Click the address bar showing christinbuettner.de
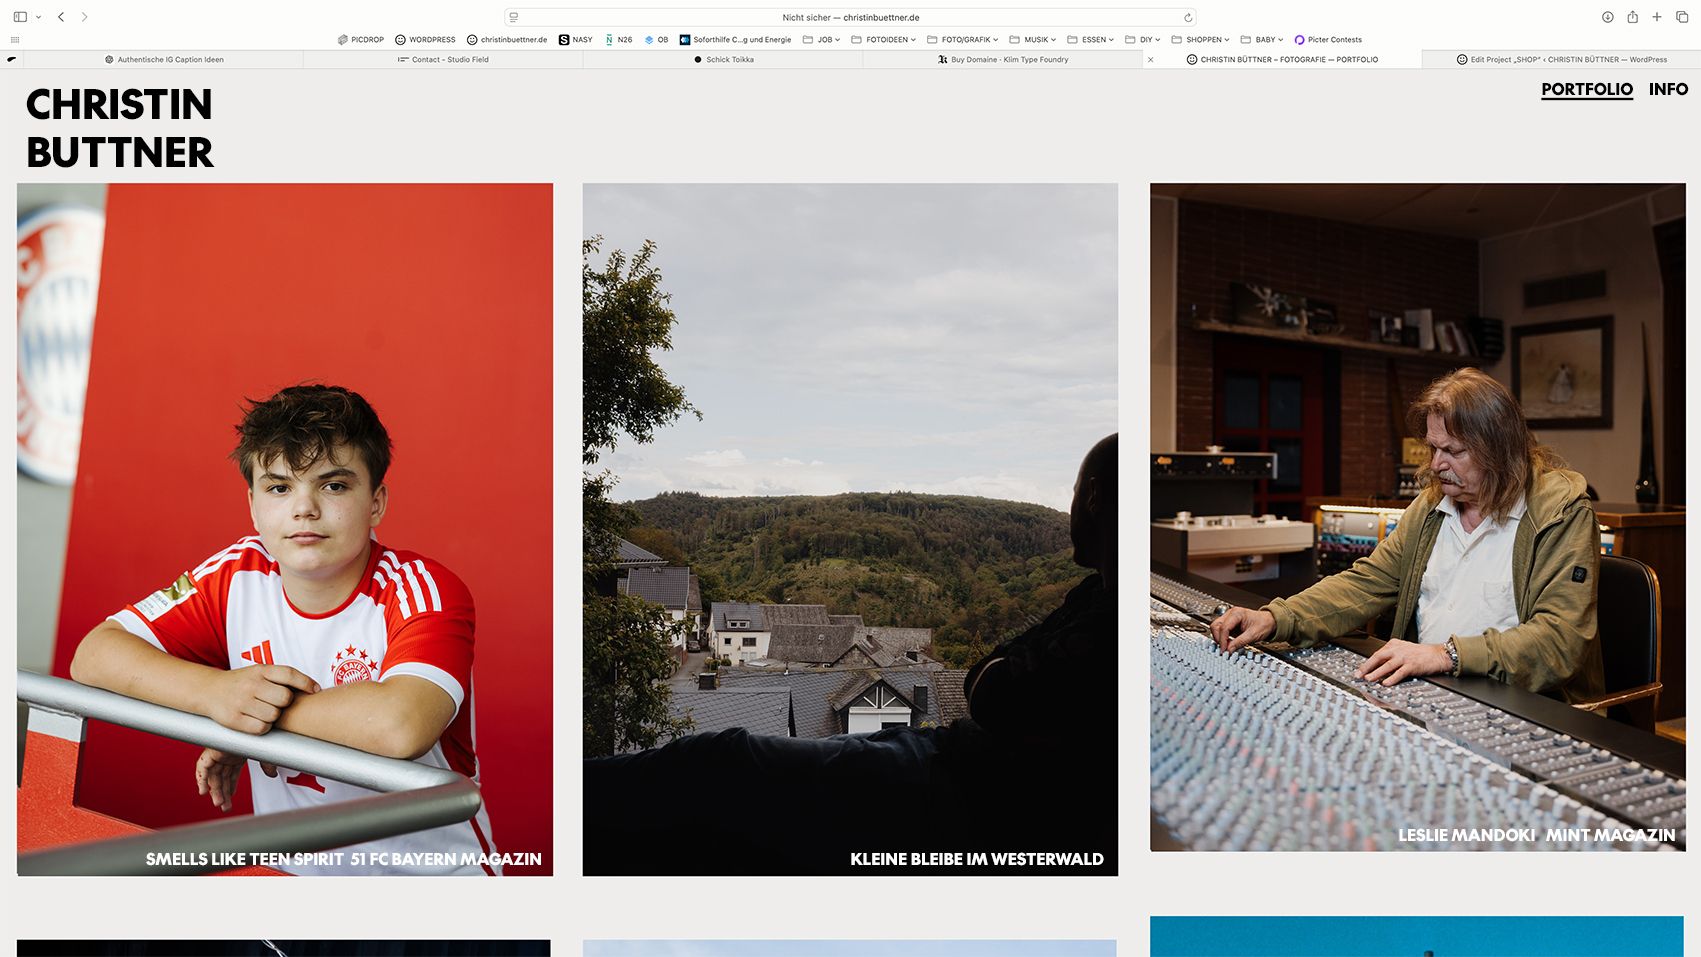1701x957 pixels. (x=850, y=18)
